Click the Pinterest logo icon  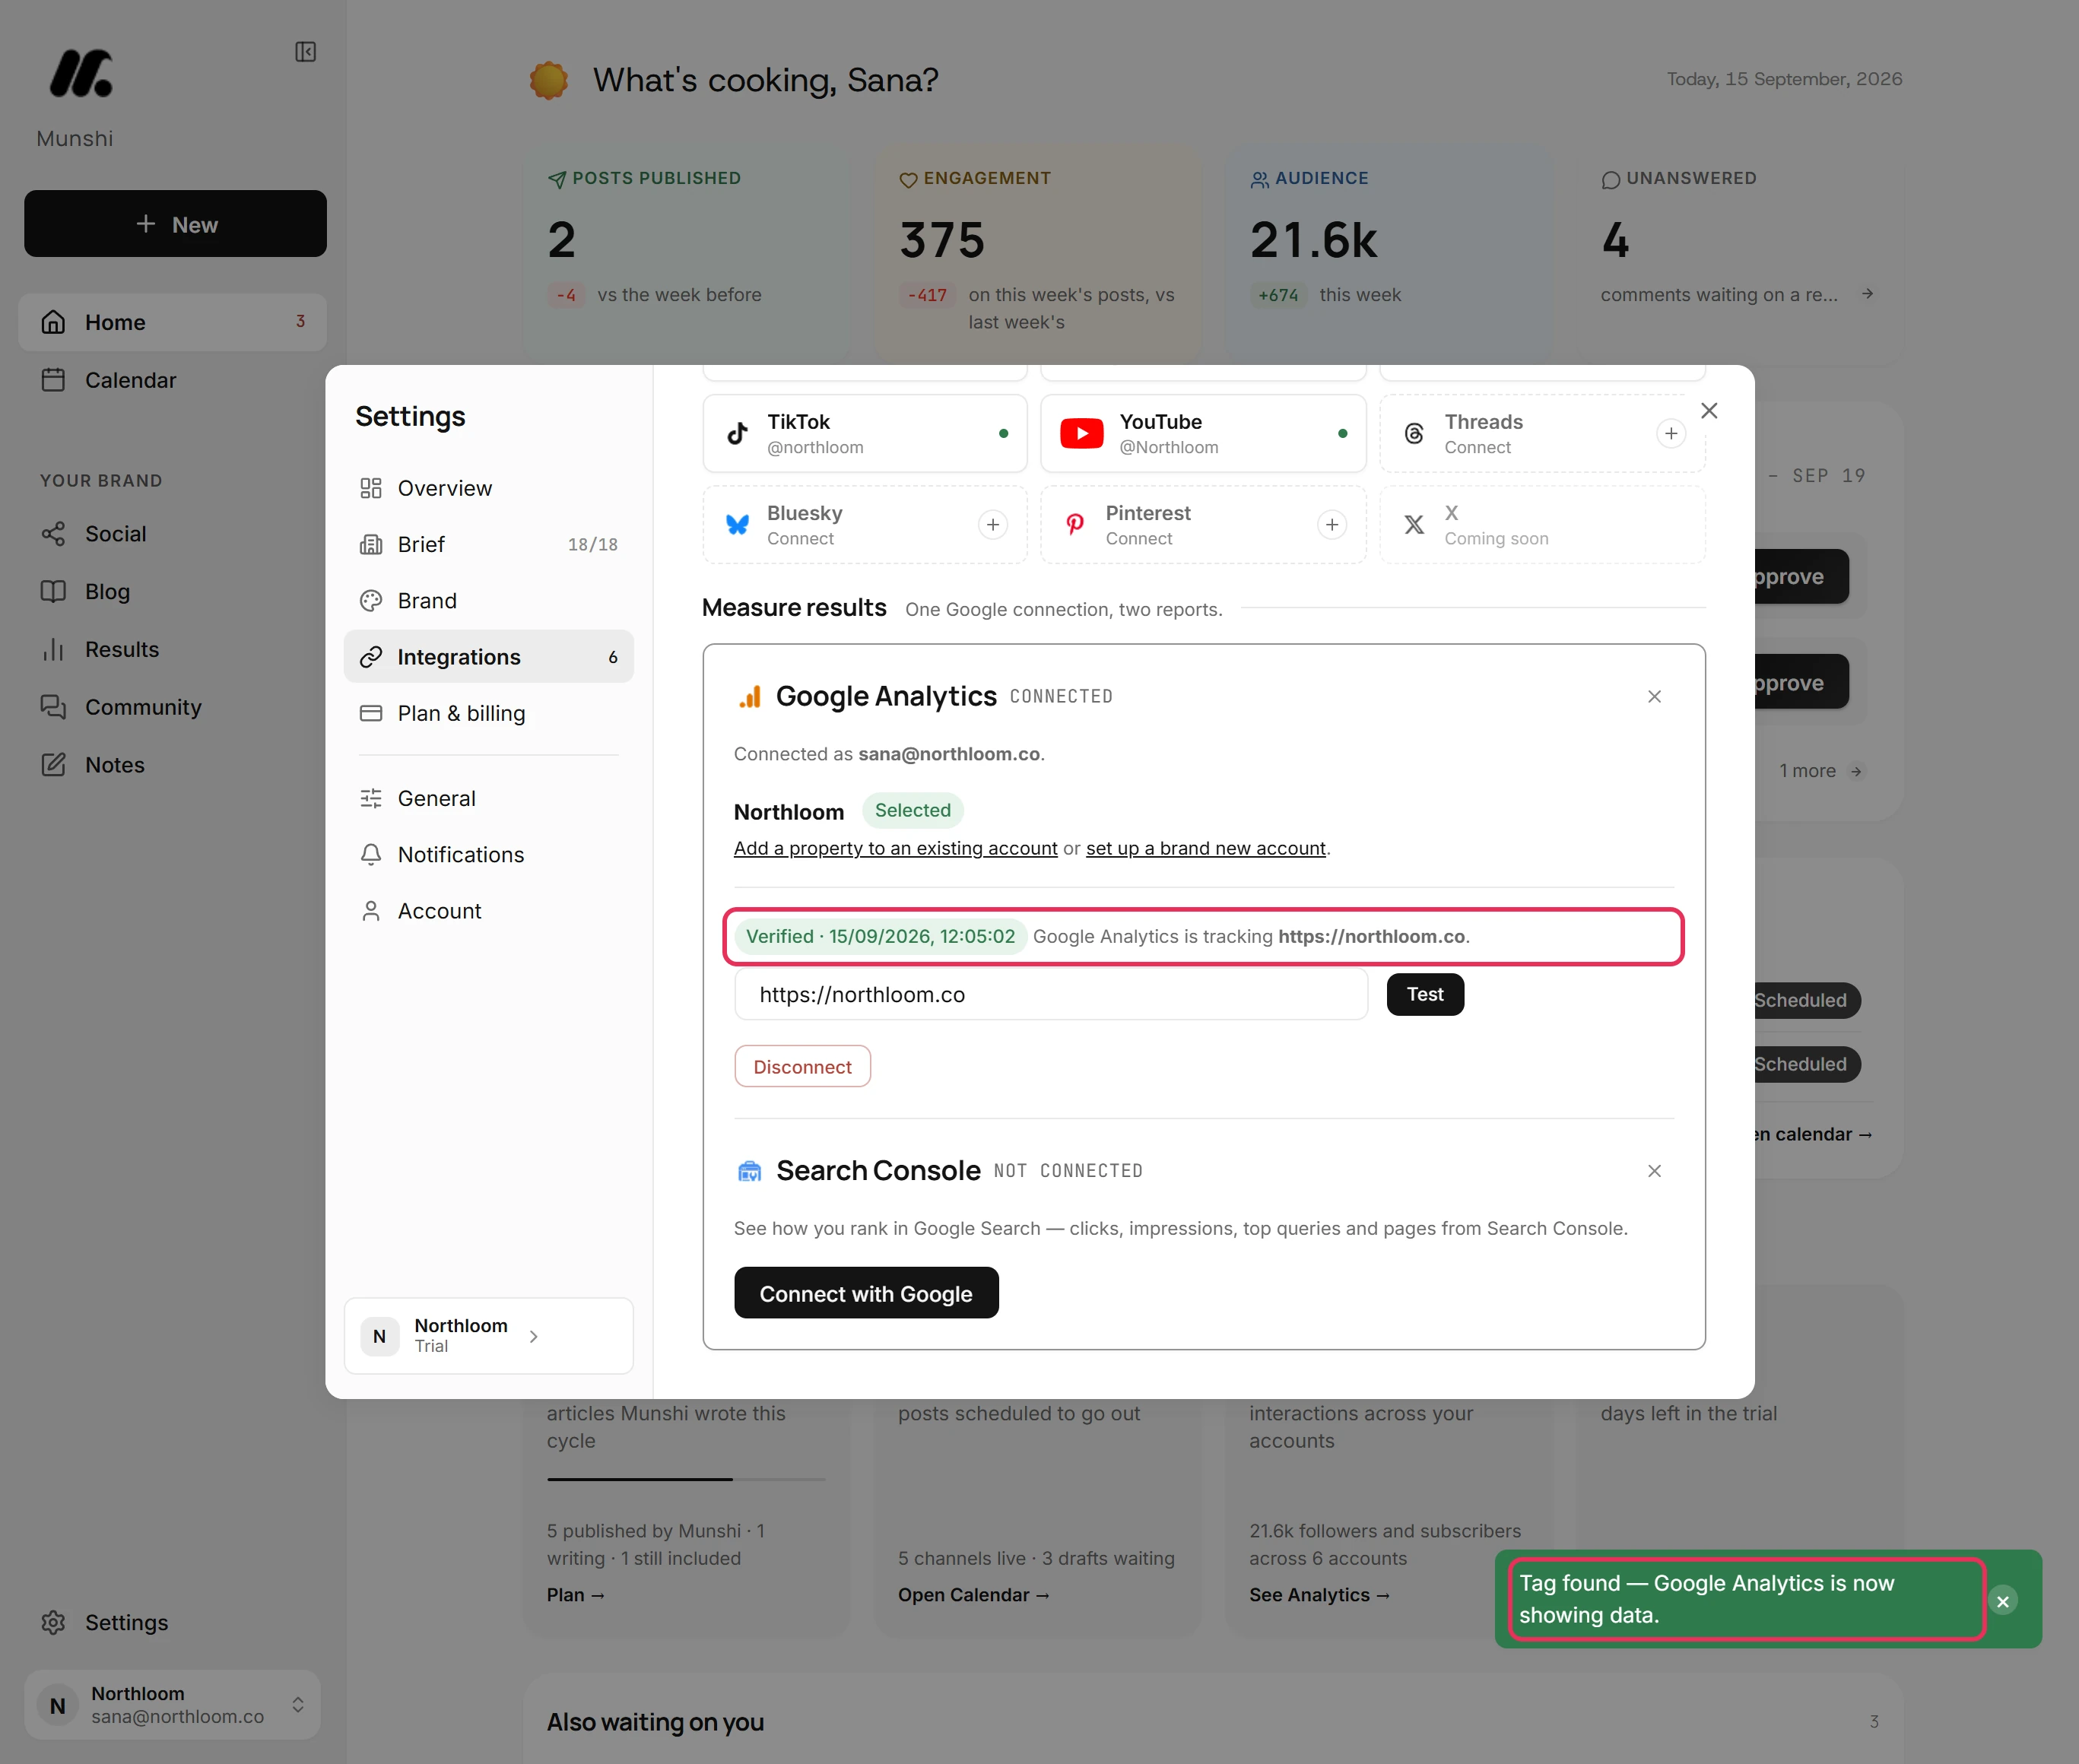click(1075, 525)
